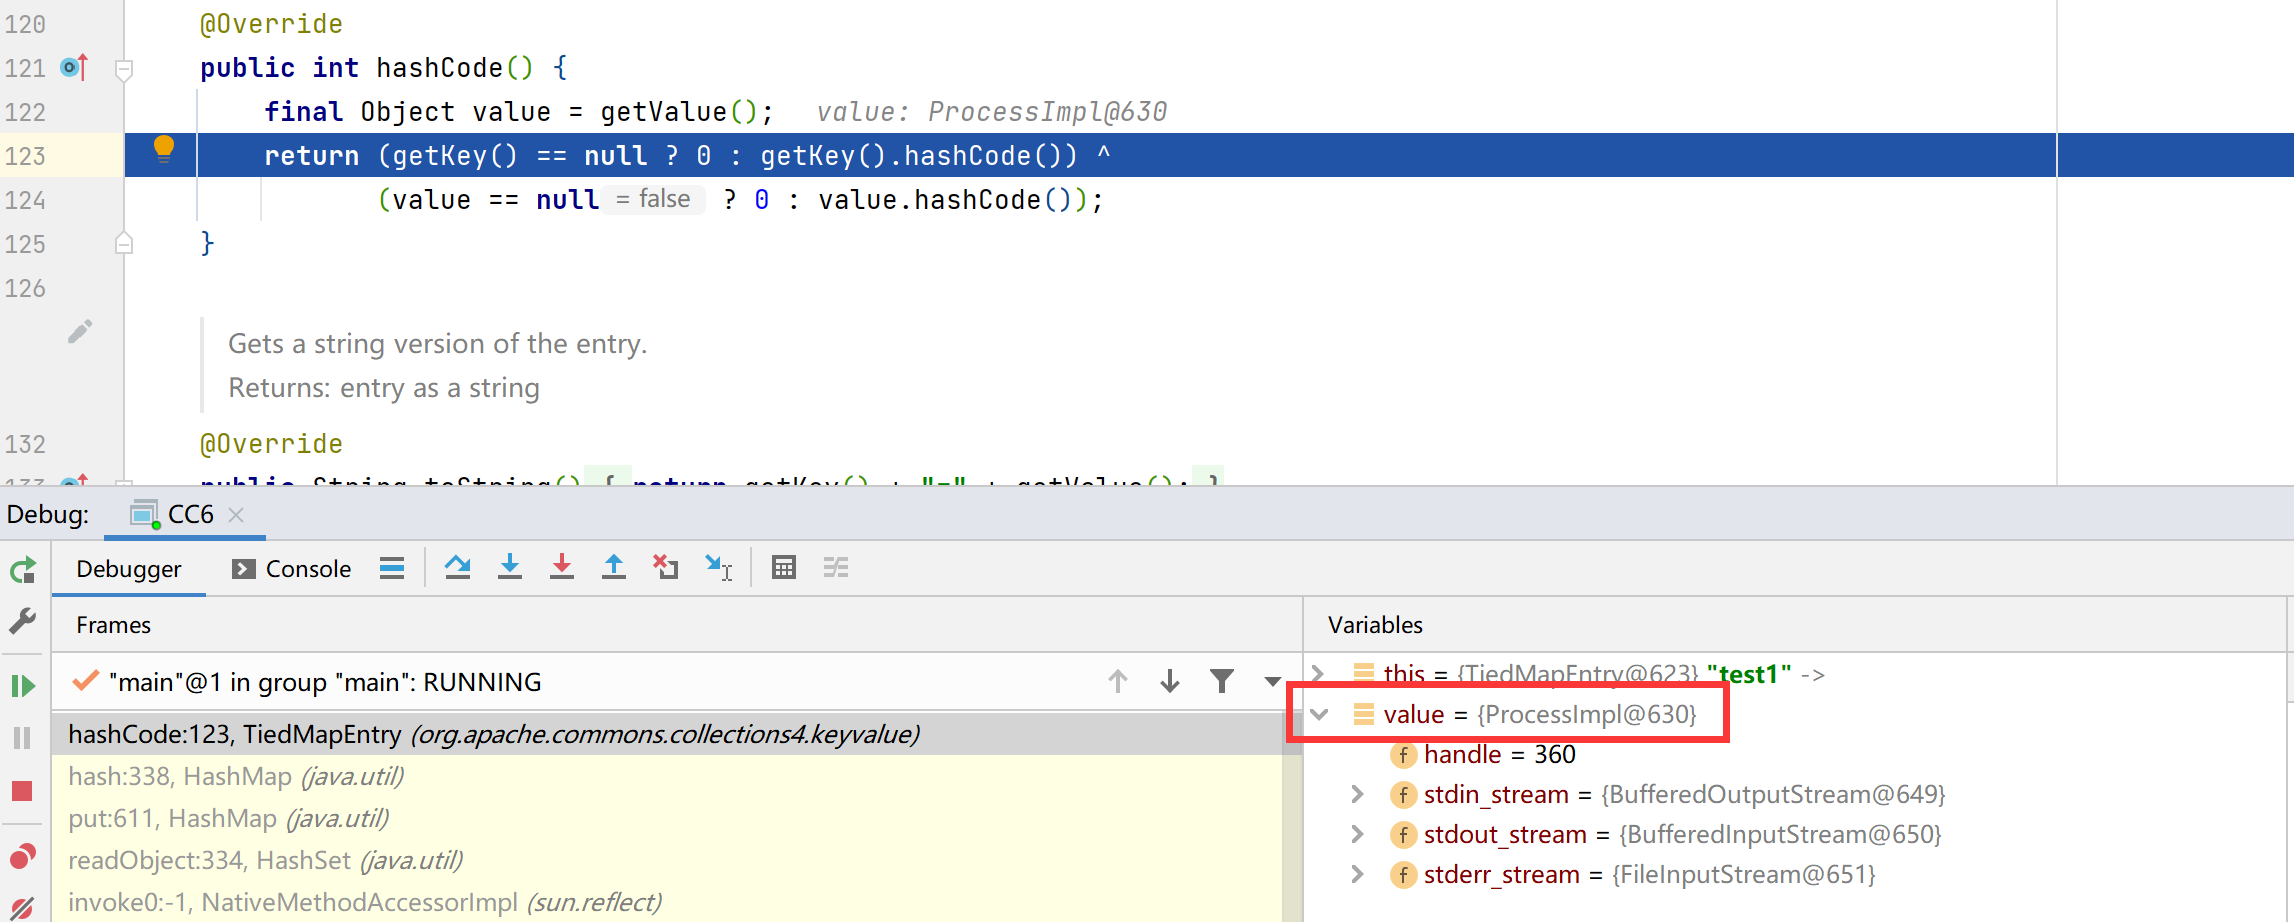Image resolution: width=2294 pixels, height=922 pixels.
Task: Select frame invoke0:-1, NativeMethodAccessorImpl
Action: (668, 902)
